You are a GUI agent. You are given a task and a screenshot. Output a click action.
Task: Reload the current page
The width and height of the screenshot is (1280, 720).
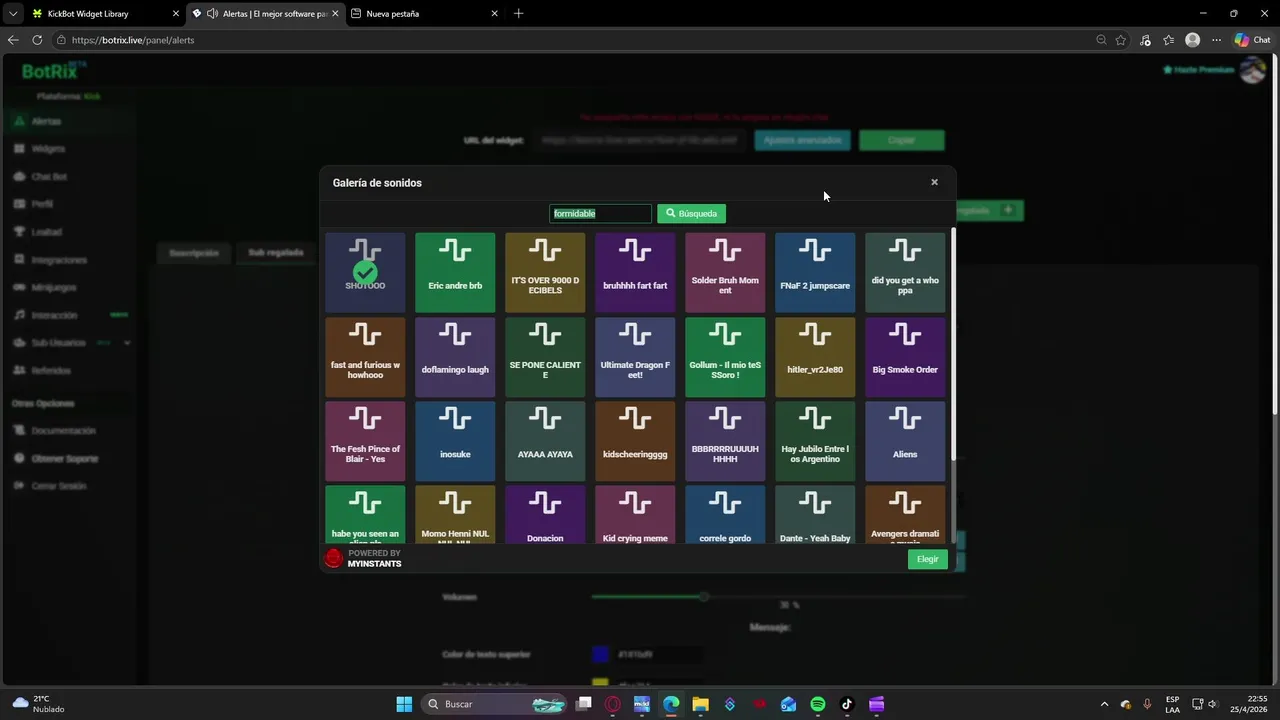click(37, 40)
